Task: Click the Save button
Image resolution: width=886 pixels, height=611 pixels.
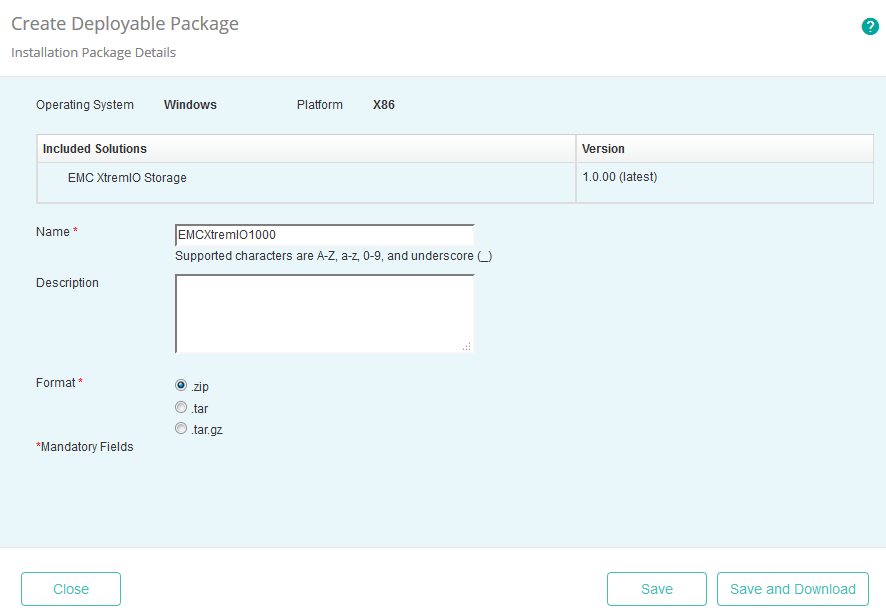Action: coord(656,589)
